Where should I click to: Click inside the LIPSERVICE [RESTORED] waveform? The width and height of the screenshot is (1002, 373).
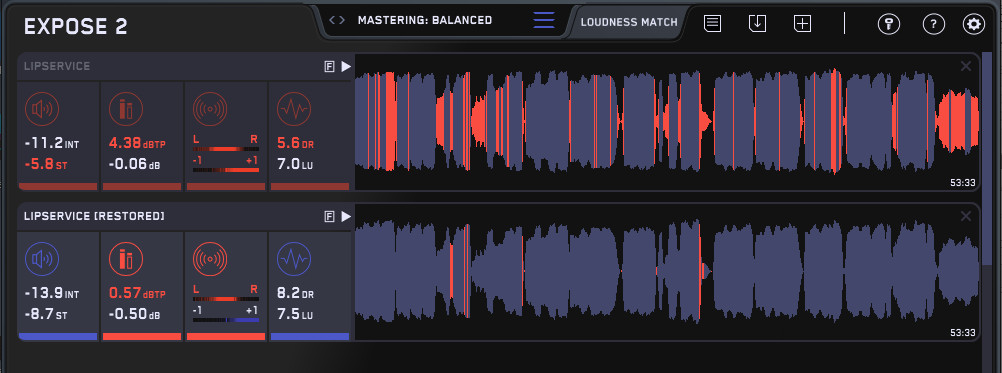click(x=667, y=271)
